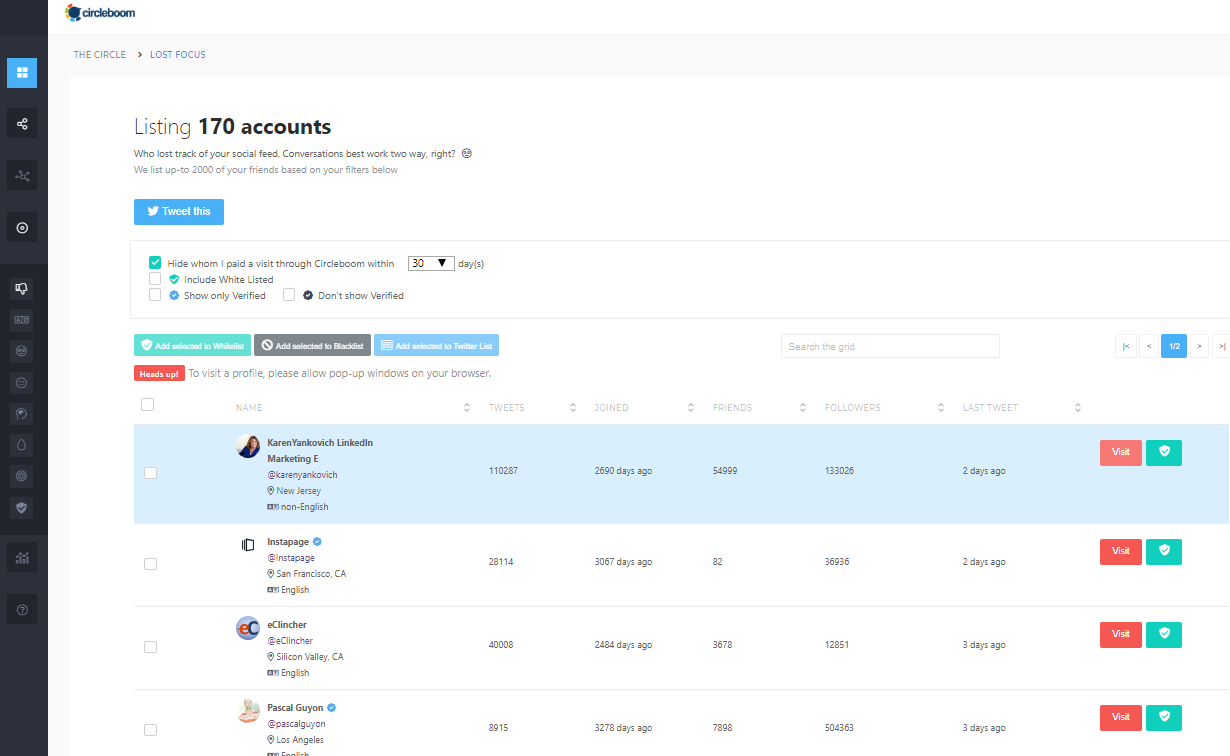This screenshot has height=756, width=1230.
Task: Open the network nodes icon in sidebar
Action: coord(22,176)
